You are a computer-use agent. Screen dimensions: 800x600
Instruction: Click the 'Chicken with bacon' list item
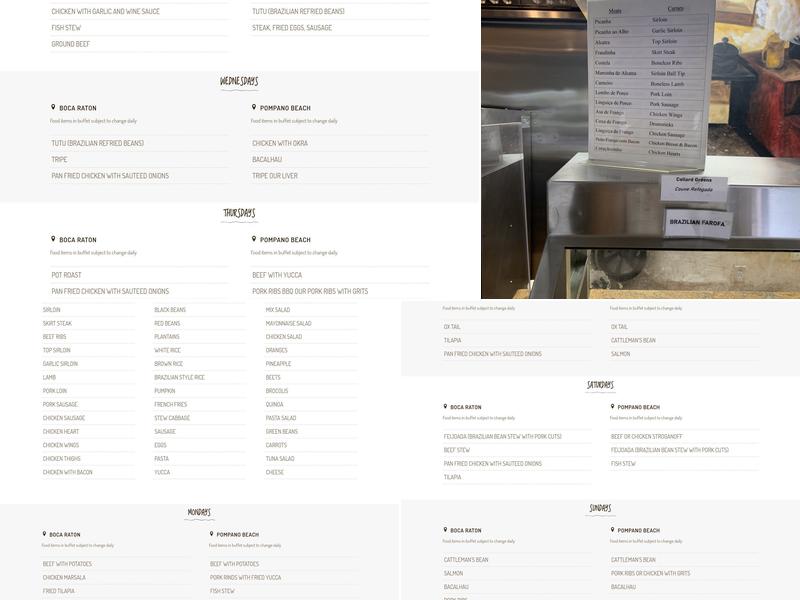pyautogui.click(x=68, y=472)
